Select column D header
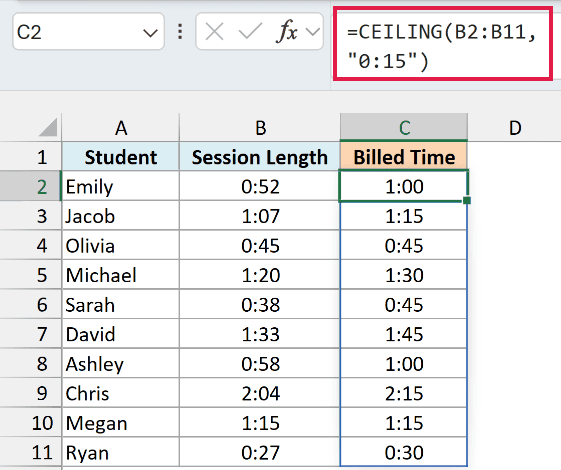Screen dimensions: 561x470 (x=514, y=128)
